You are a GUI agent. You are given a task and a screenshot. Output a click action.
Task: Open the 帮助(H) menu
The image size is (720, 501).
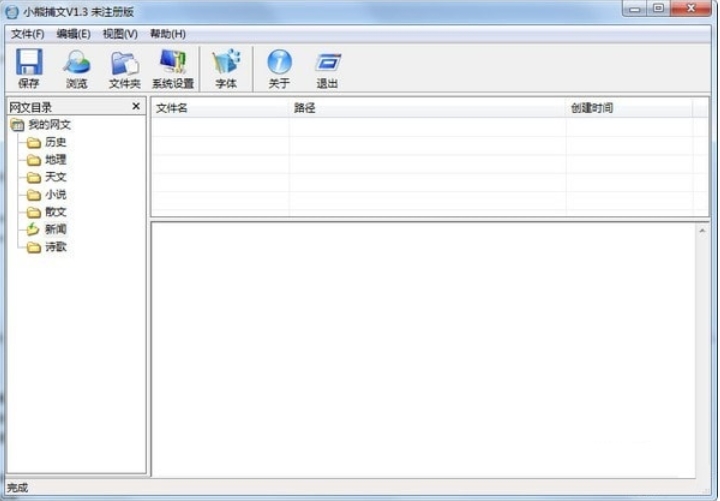[168, 34]
